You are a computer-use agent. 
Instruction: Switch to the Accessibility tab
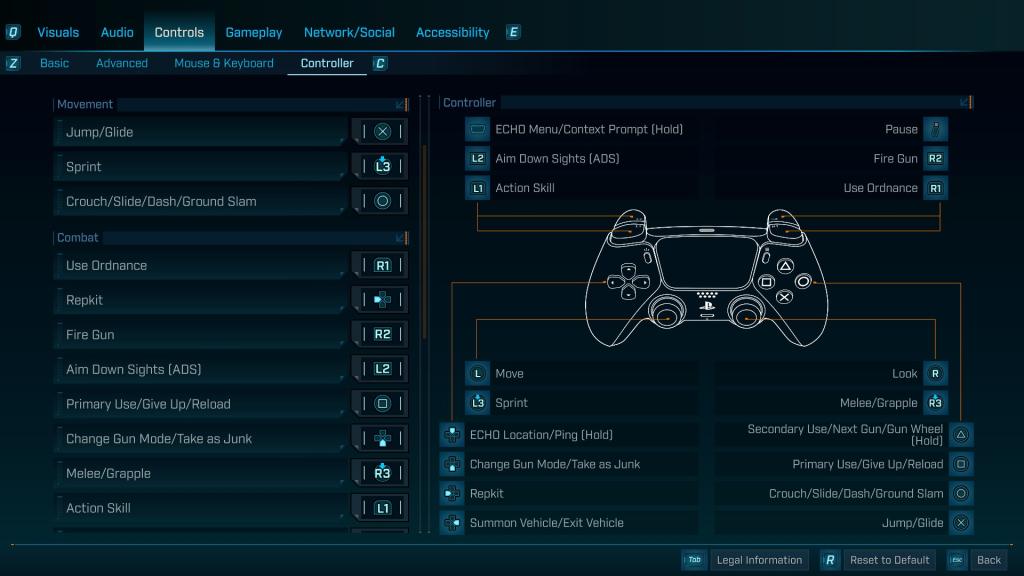tap(452, 32)
